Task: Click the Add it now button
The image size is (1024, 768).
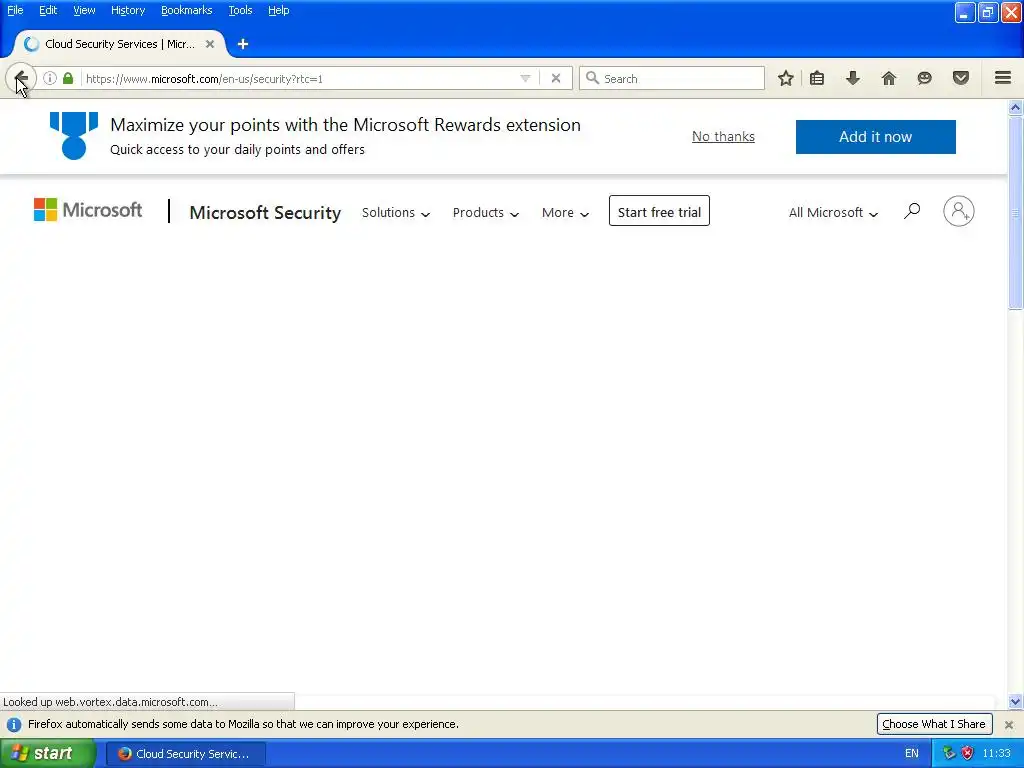Action: 875,136
